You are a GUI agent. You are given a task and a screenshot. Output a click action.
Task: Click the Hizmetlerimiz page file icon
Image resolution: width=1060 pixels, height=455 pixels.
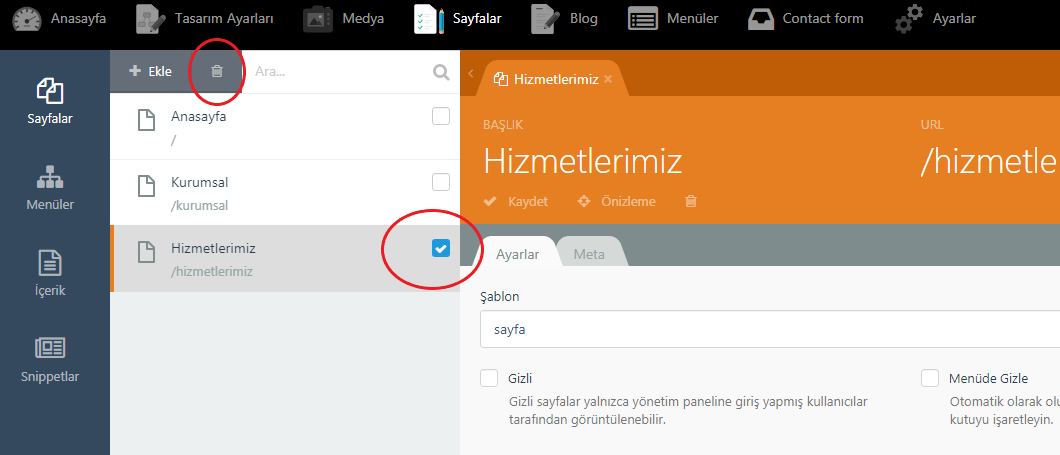coord(147,253)
